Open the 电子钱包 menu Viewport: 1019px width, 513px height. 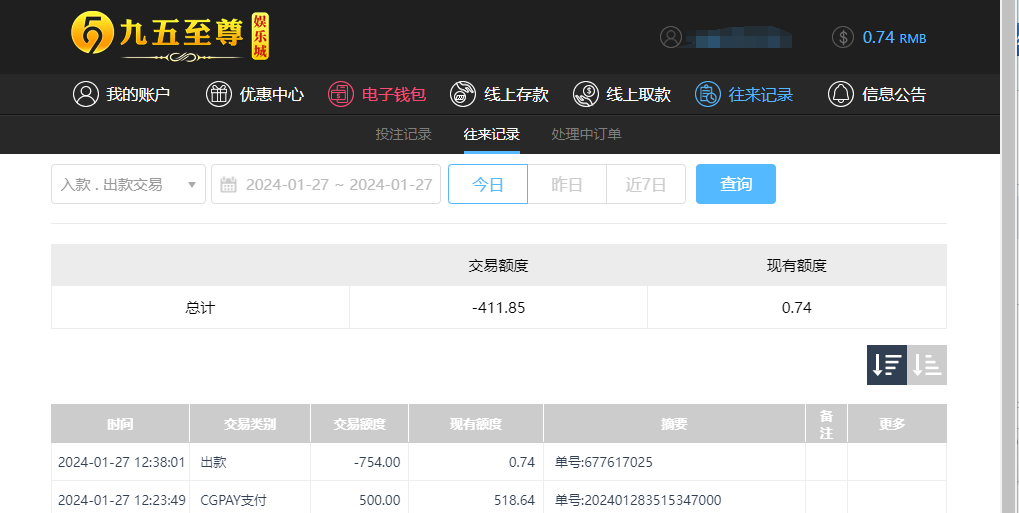(x=377, y=94)
